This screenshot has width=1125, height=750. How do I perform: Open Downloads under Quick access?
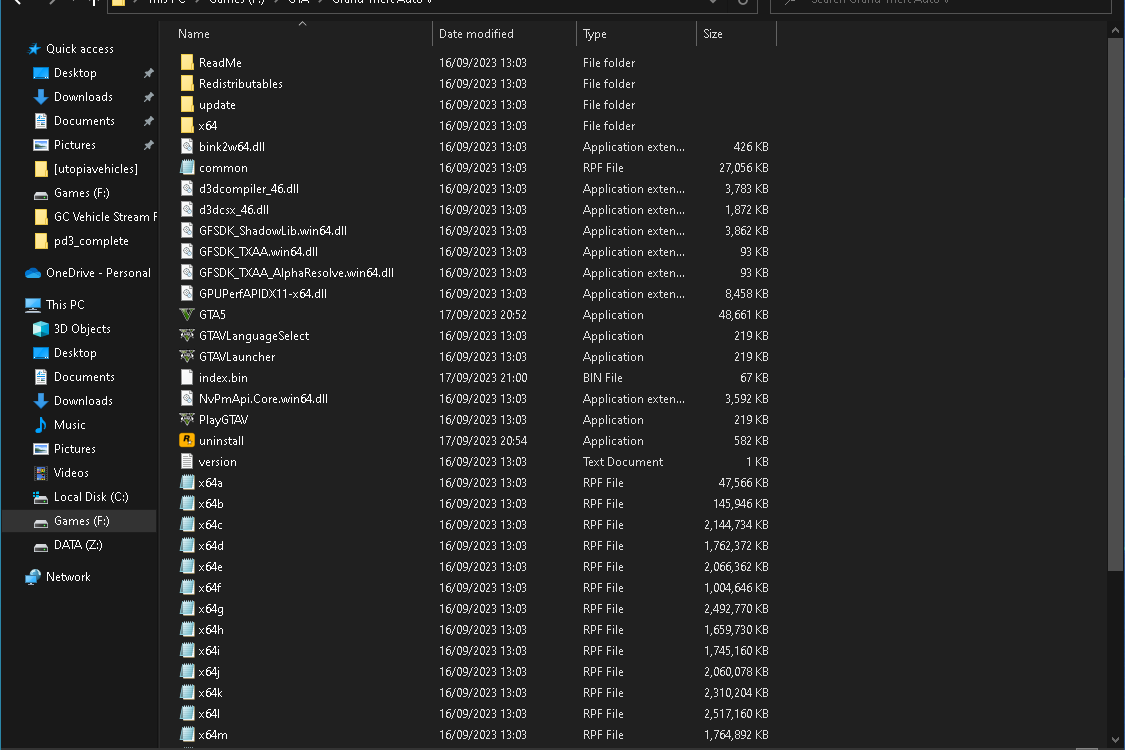click(83, 97)
